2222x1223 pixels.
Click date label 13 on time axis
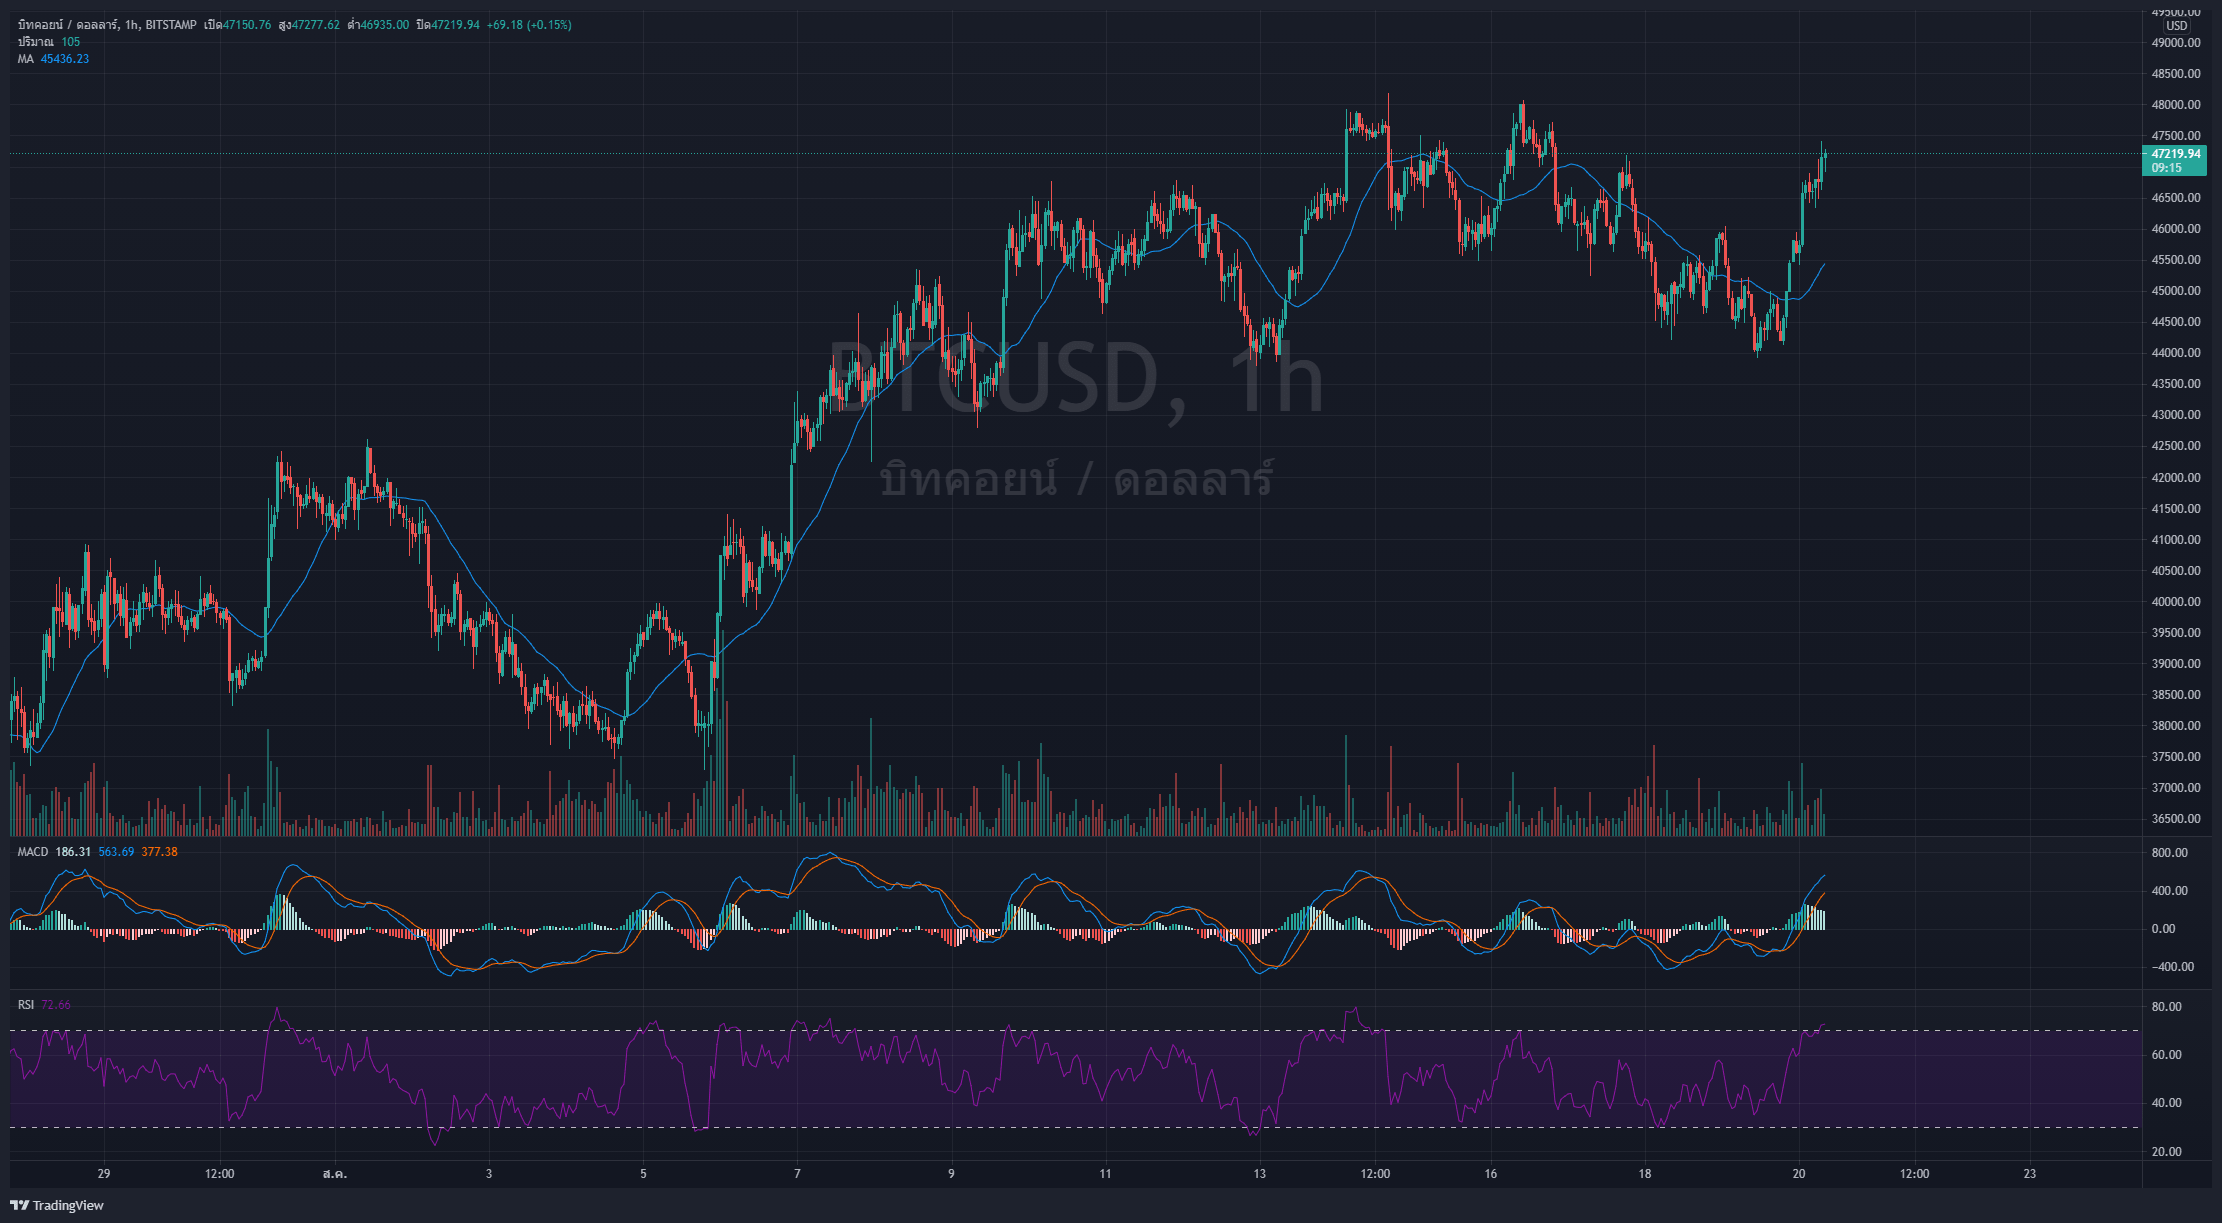pyautogui.click(x=1259, y=1174)
